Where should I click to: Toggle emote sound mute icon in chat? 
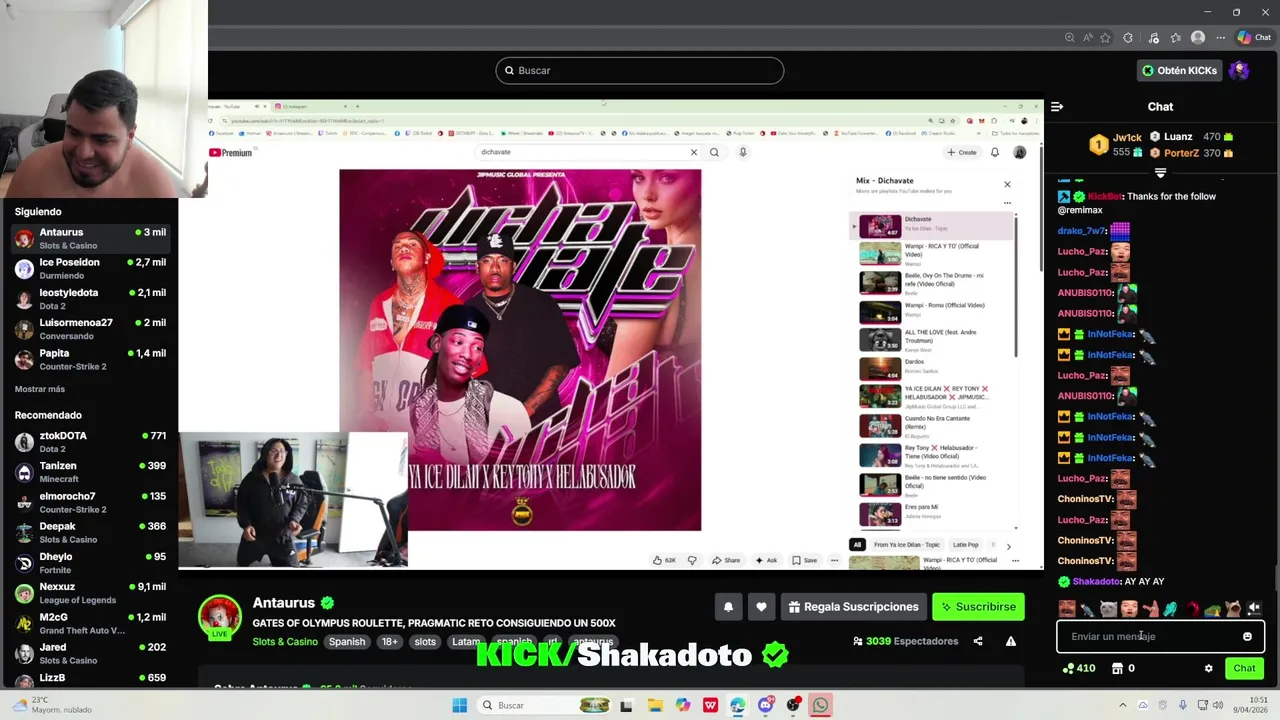tap(1254, 607)
